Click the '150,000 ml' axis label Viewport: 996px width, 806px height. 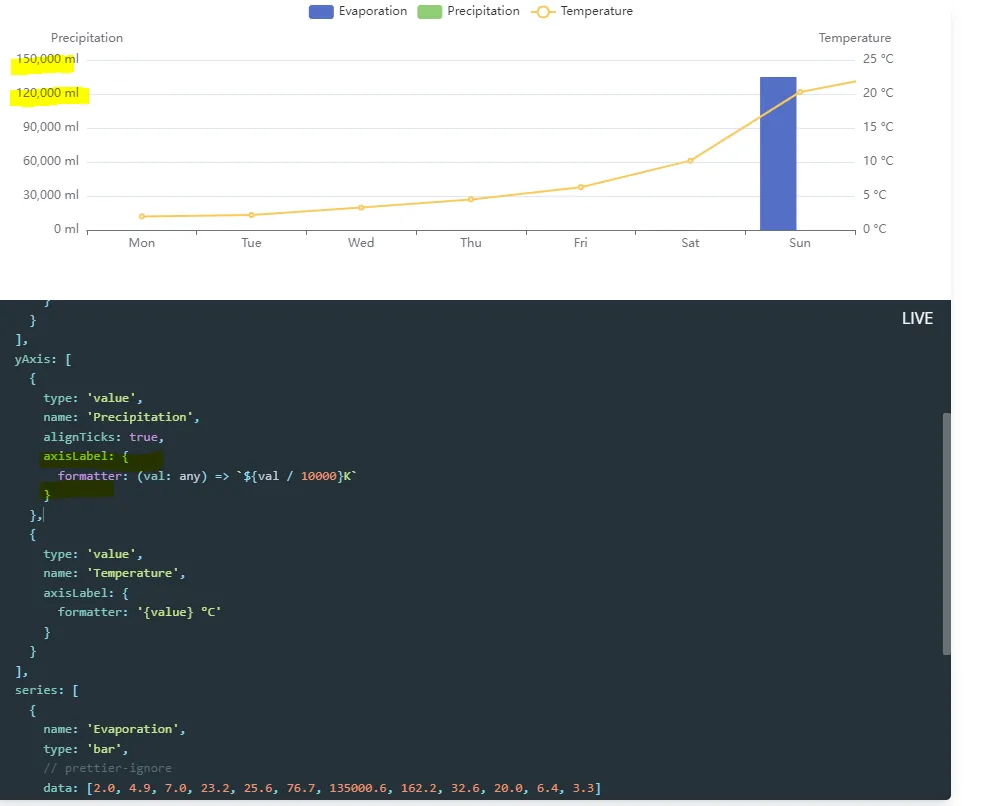(x=48, y=59)
